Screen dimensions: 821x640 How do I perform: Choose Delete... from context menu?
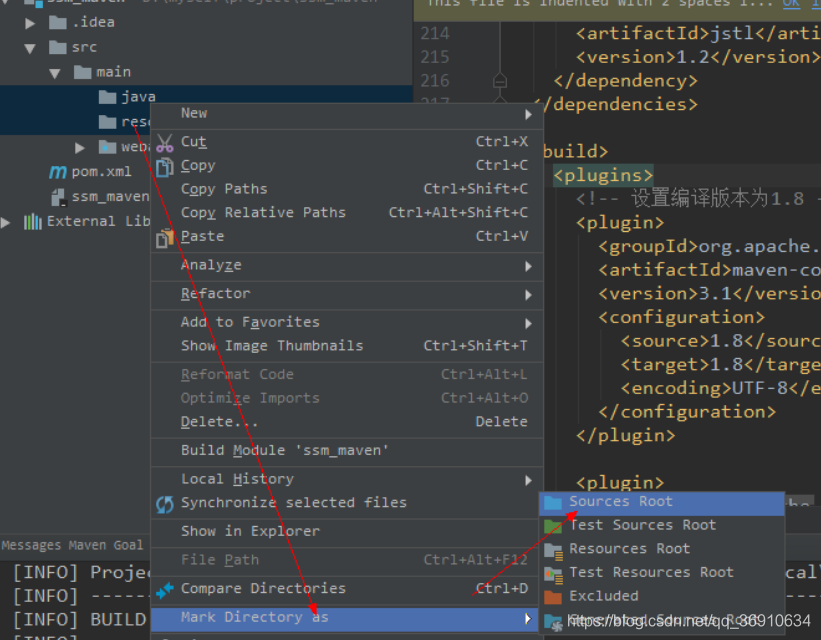(x=347, y=422)
